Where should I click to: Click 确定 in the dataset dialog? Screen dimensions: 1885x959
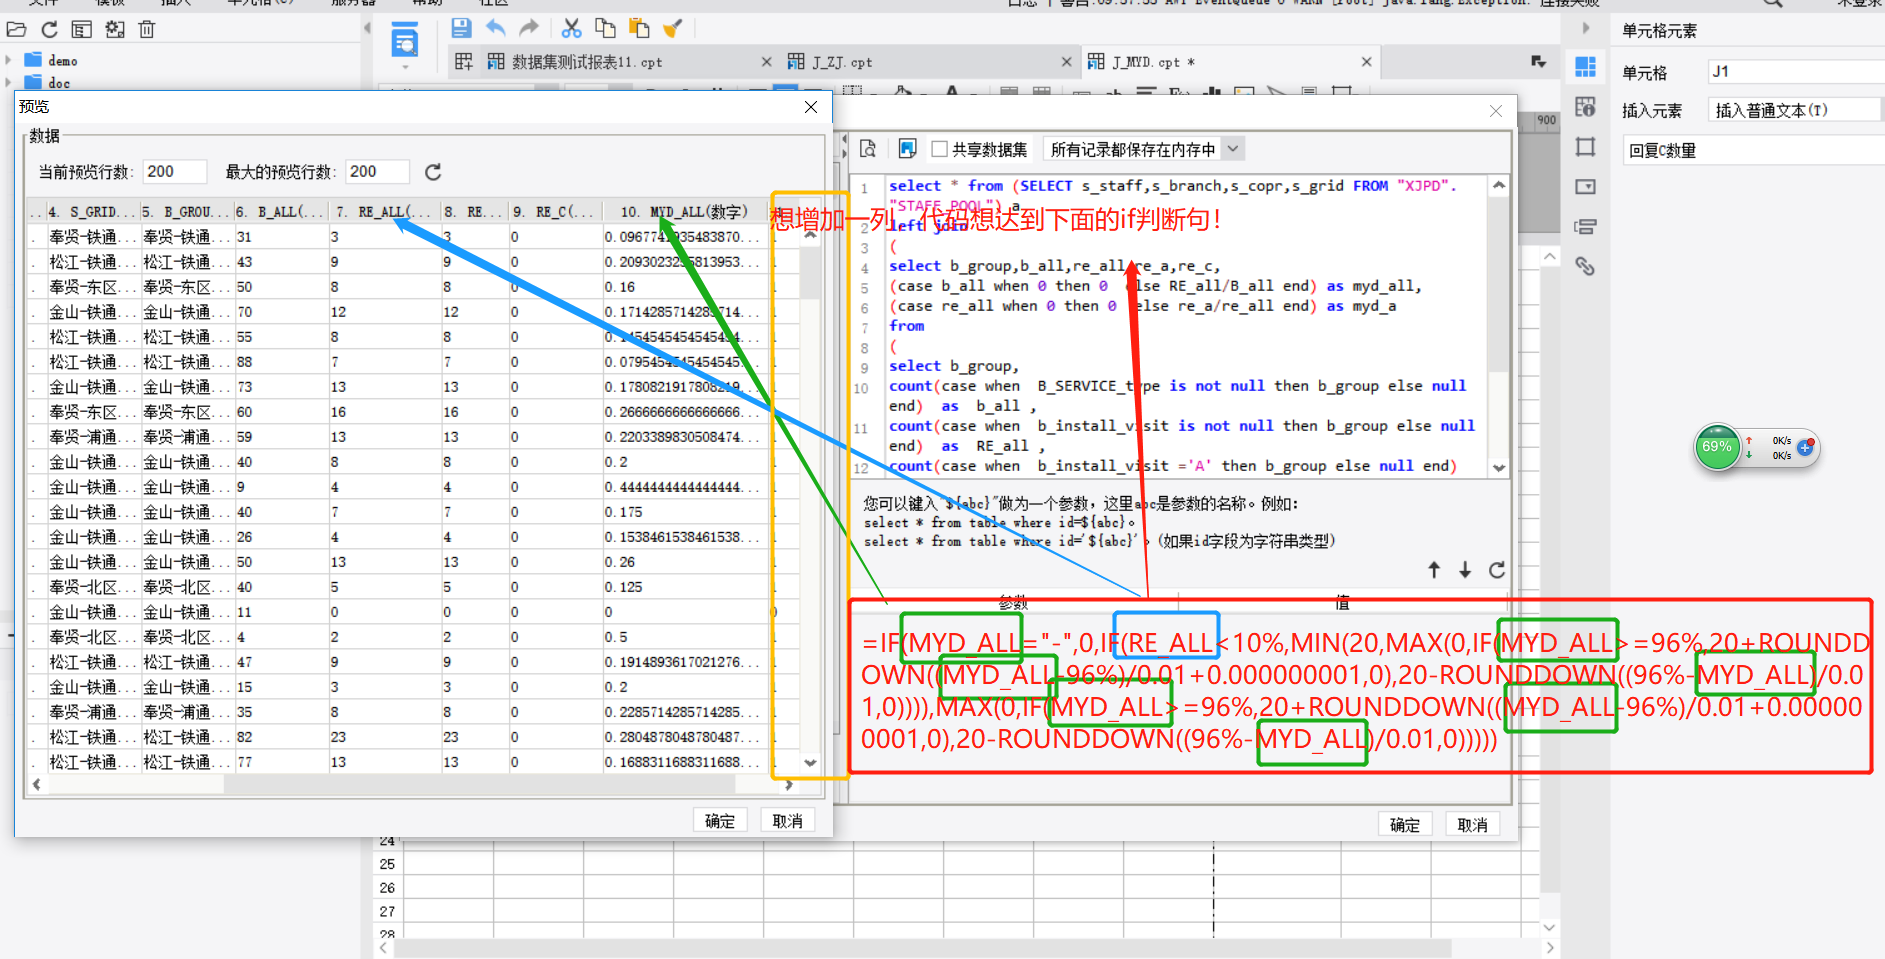(1405, 824)
